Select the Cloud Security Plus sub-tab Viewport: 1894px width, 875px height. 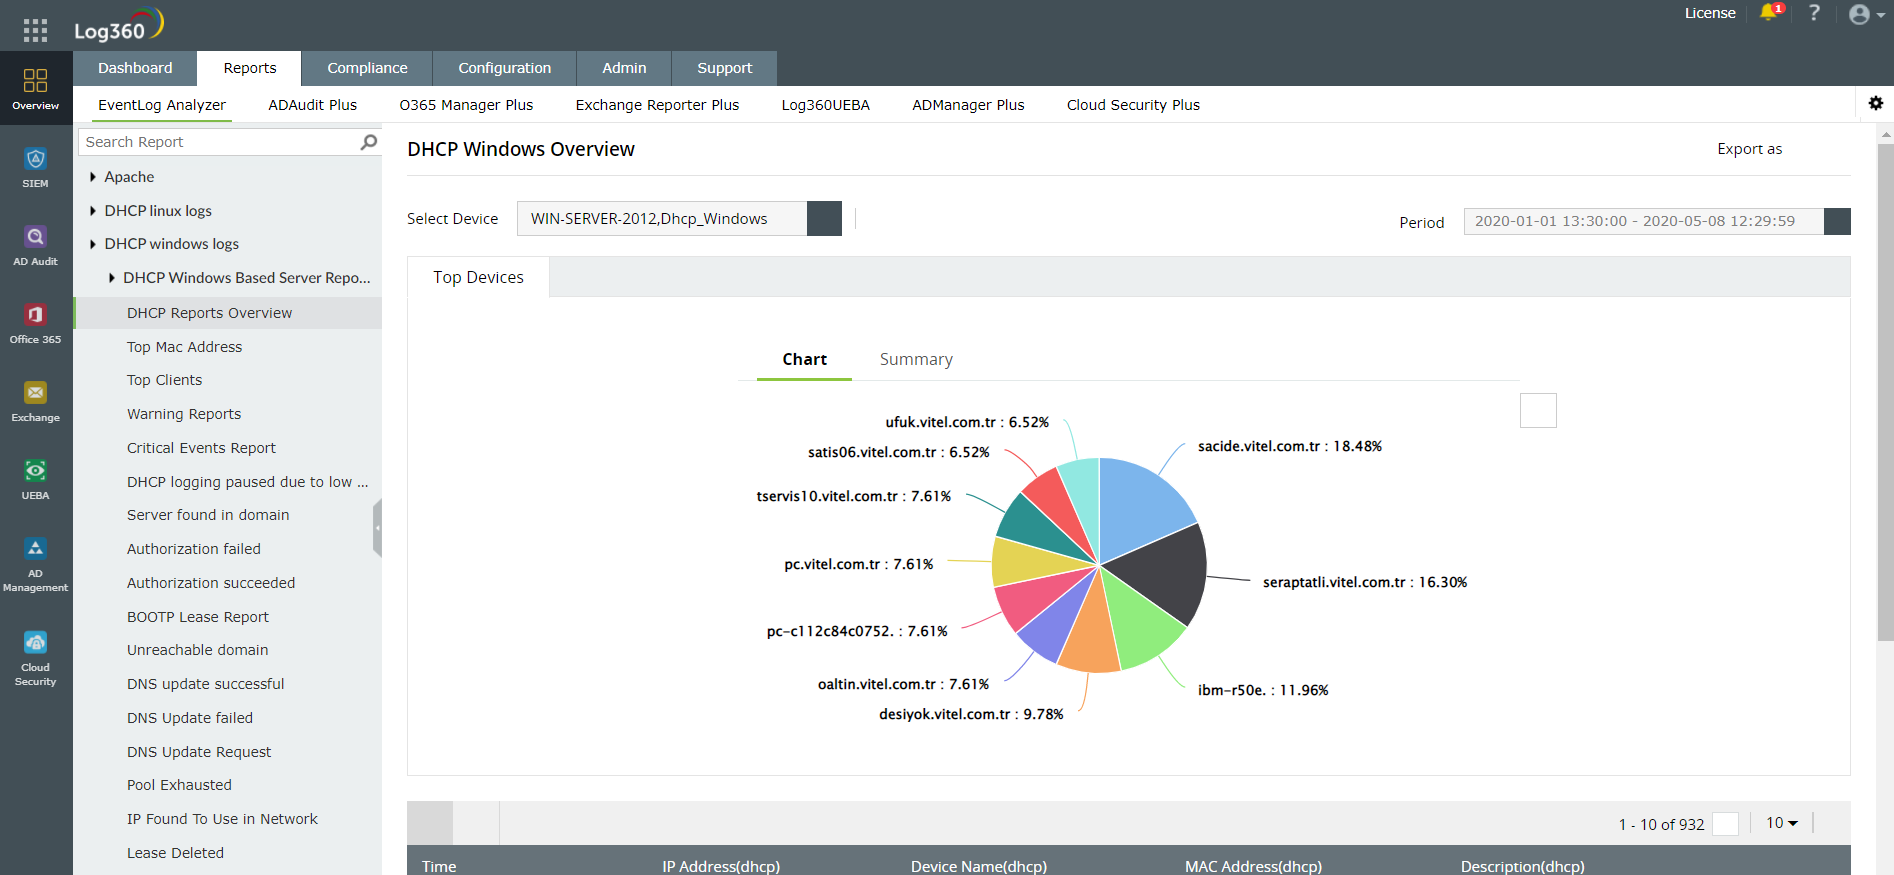coord(1133,105)
